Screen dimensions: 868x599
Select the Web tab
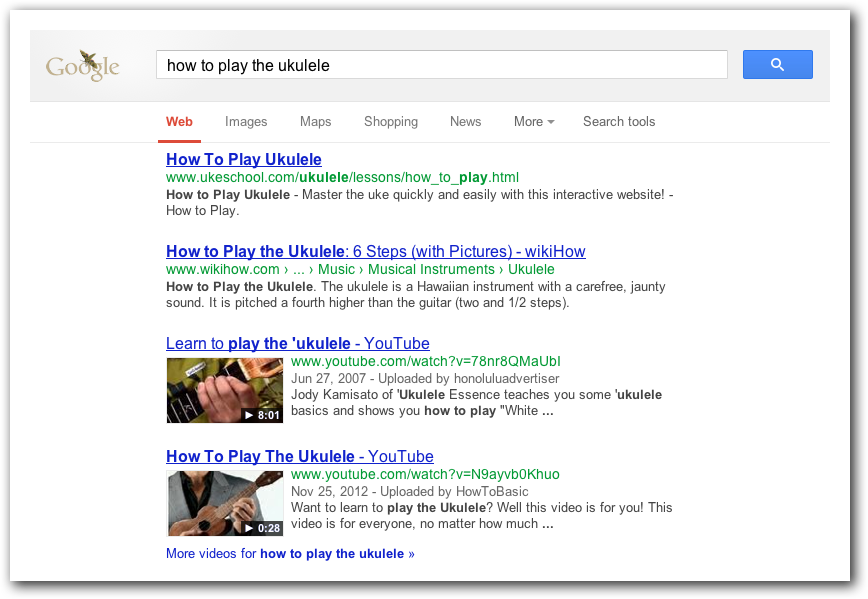click(179, 122)
